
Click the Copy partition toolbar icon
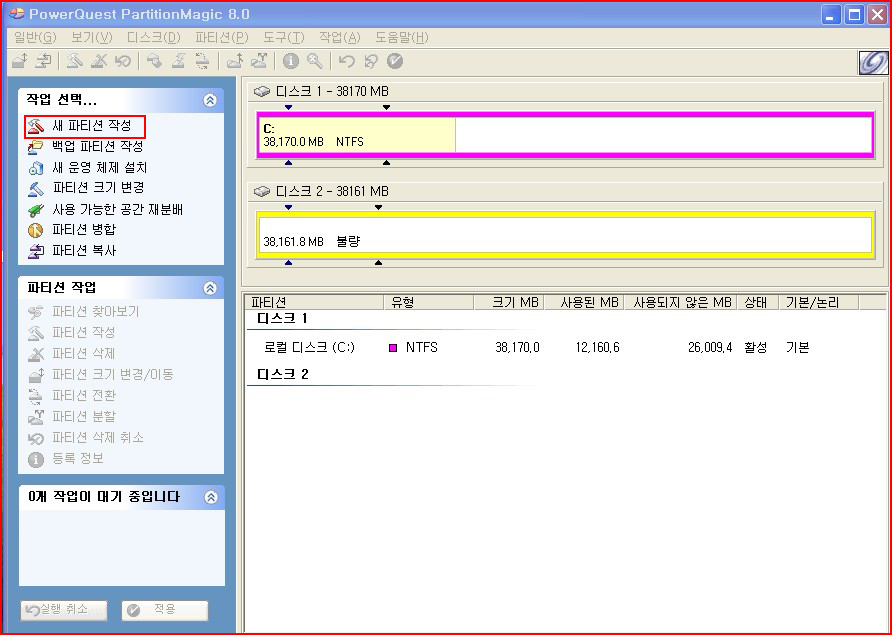coord(43,60)
